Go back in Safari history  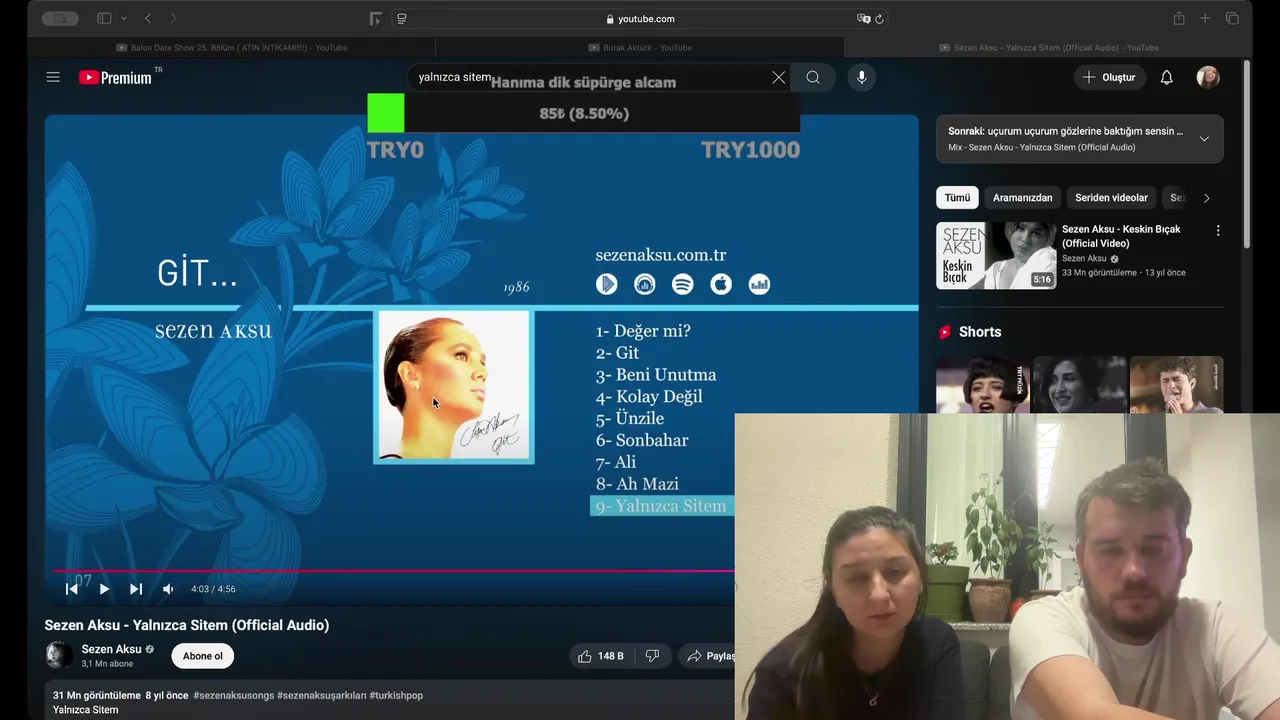point(148,18)
